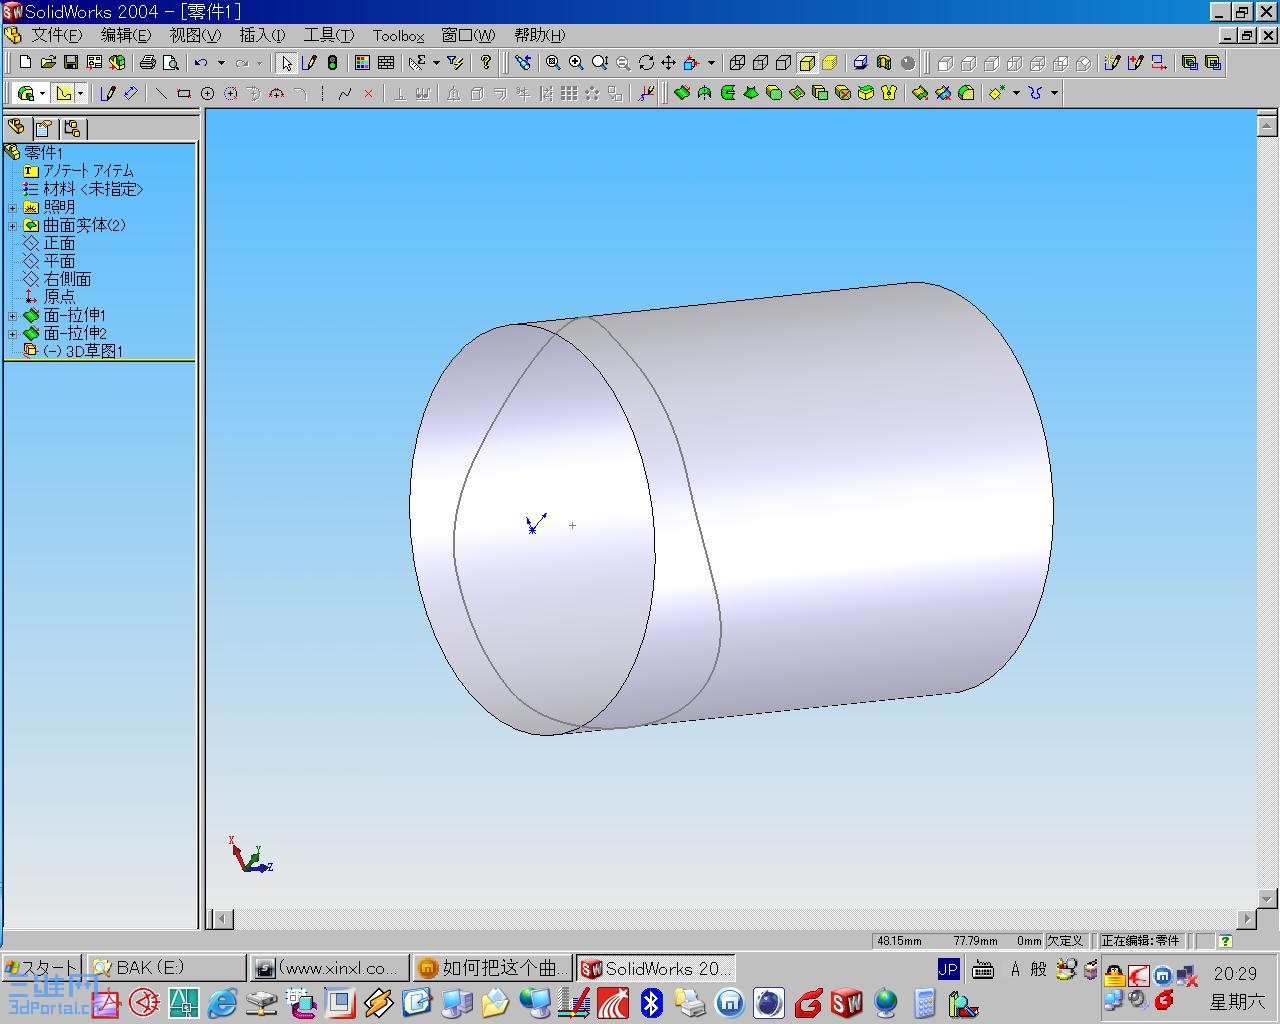
Task: Select the Line sketch tool
Action: [161, 93]
